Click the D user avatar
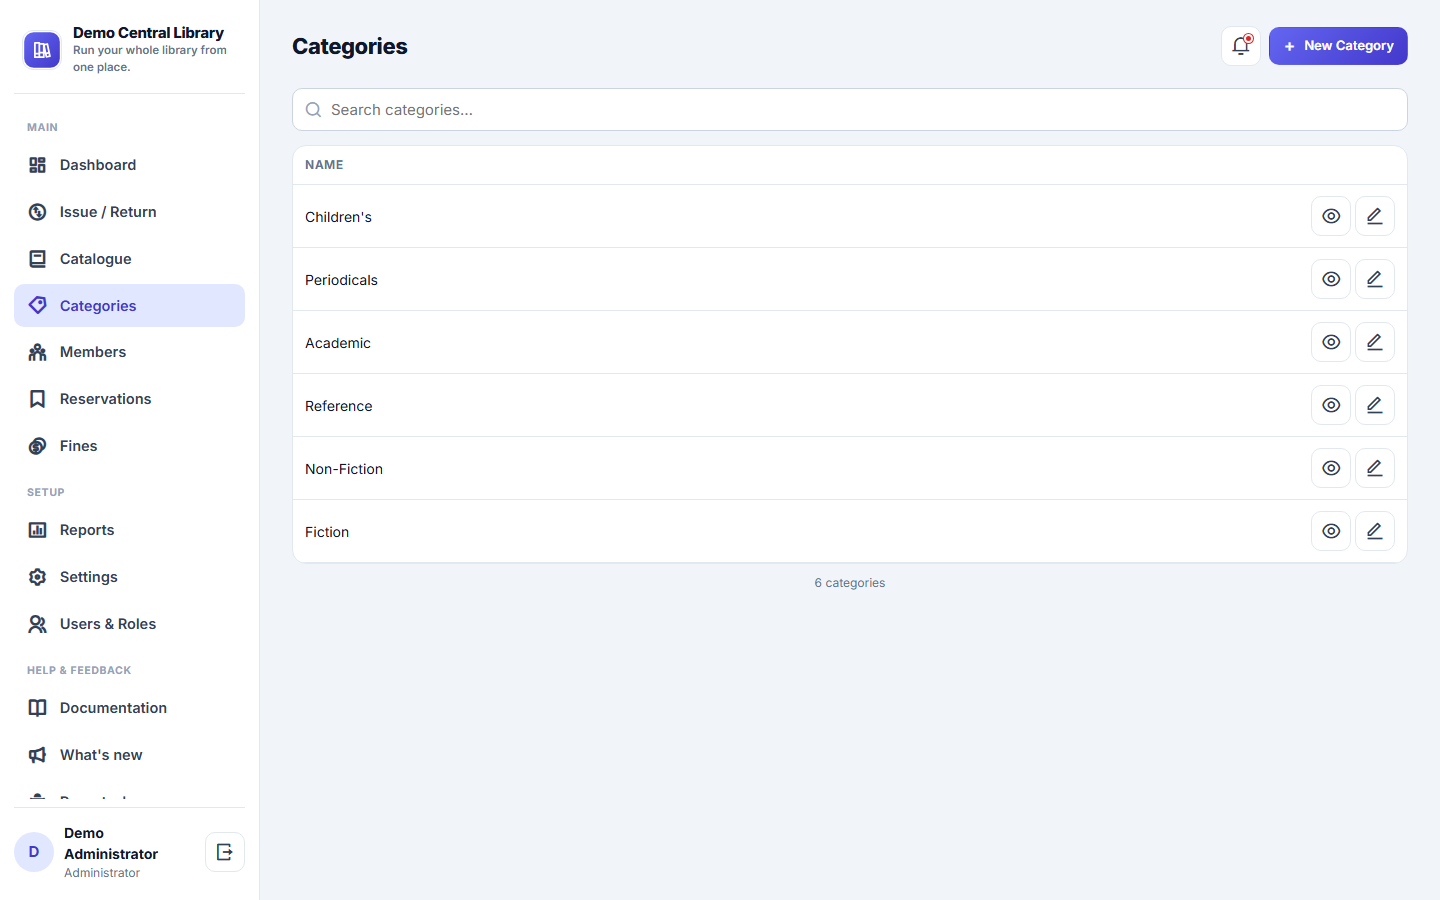The image size is (1440, 900). (x=34, y=852)
